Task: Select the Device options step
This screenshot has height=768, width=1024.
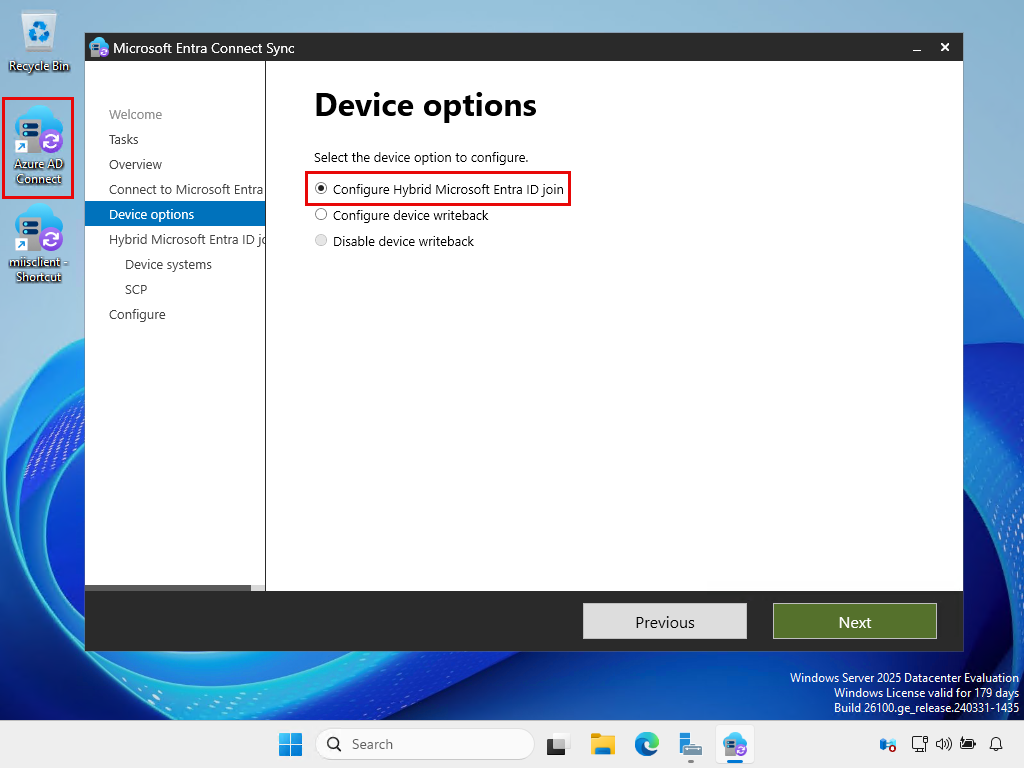Action: click(175, 214)
